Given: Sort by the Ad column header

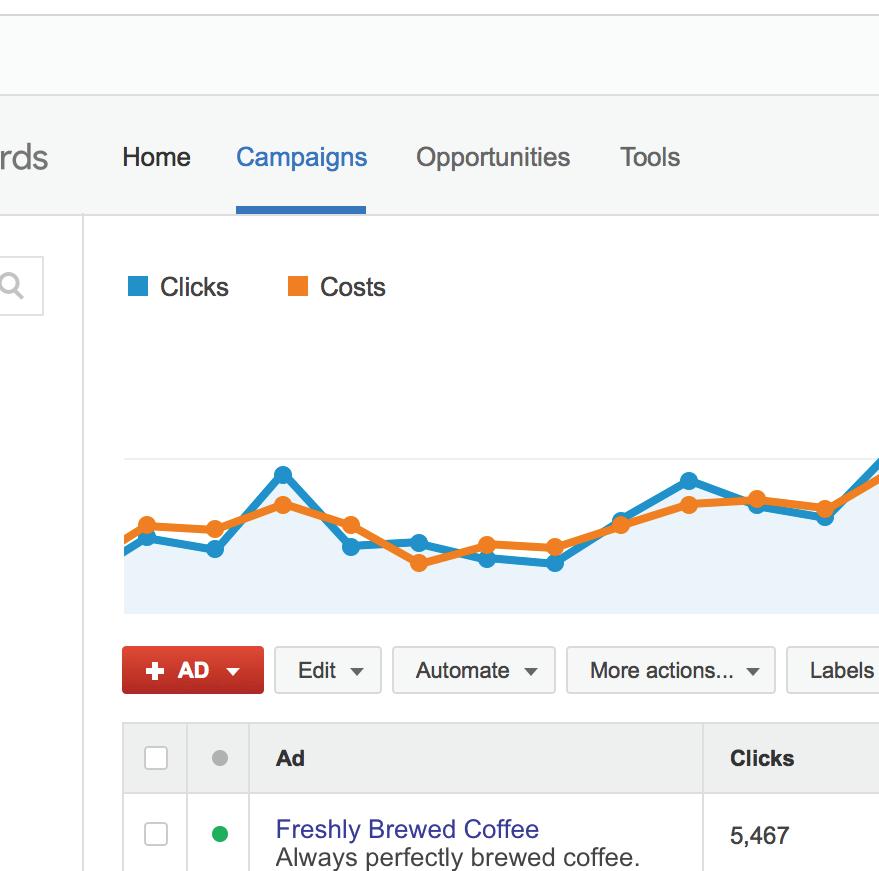Looking at the screenshot, I should [x=290, y=758].
